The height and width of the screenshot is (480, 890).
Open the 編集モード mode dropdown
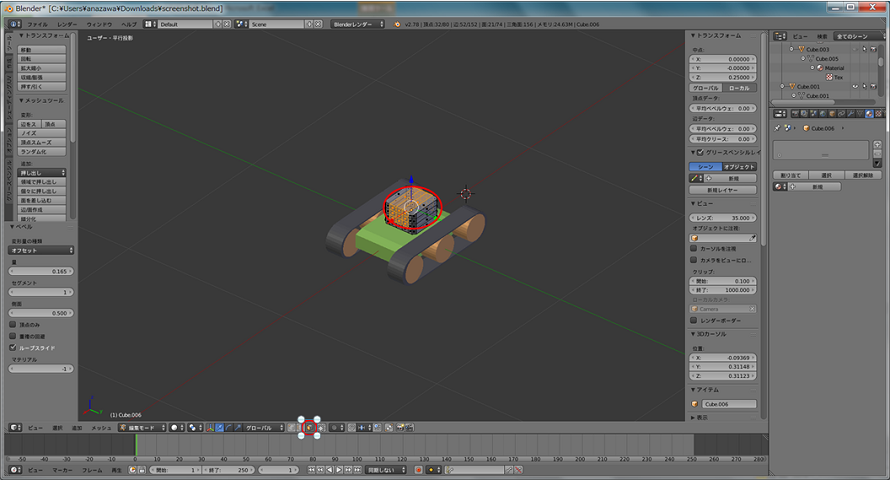coord(140,427)
